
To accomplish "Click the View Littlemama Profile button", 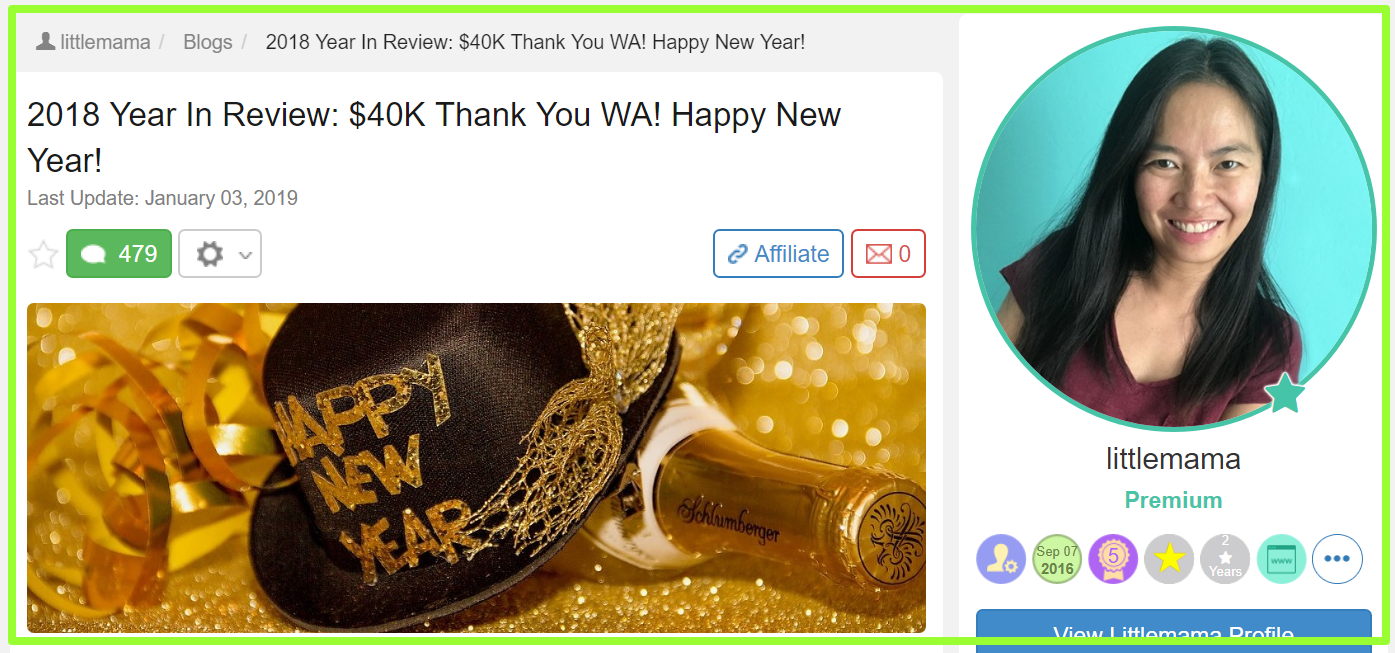I will pos(1174,630).
